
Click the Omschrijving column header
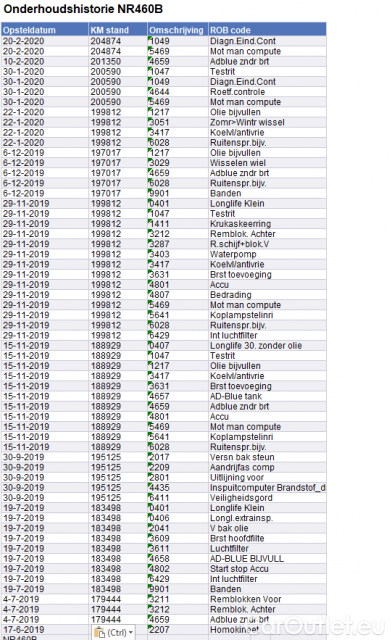tap(178, 30)
